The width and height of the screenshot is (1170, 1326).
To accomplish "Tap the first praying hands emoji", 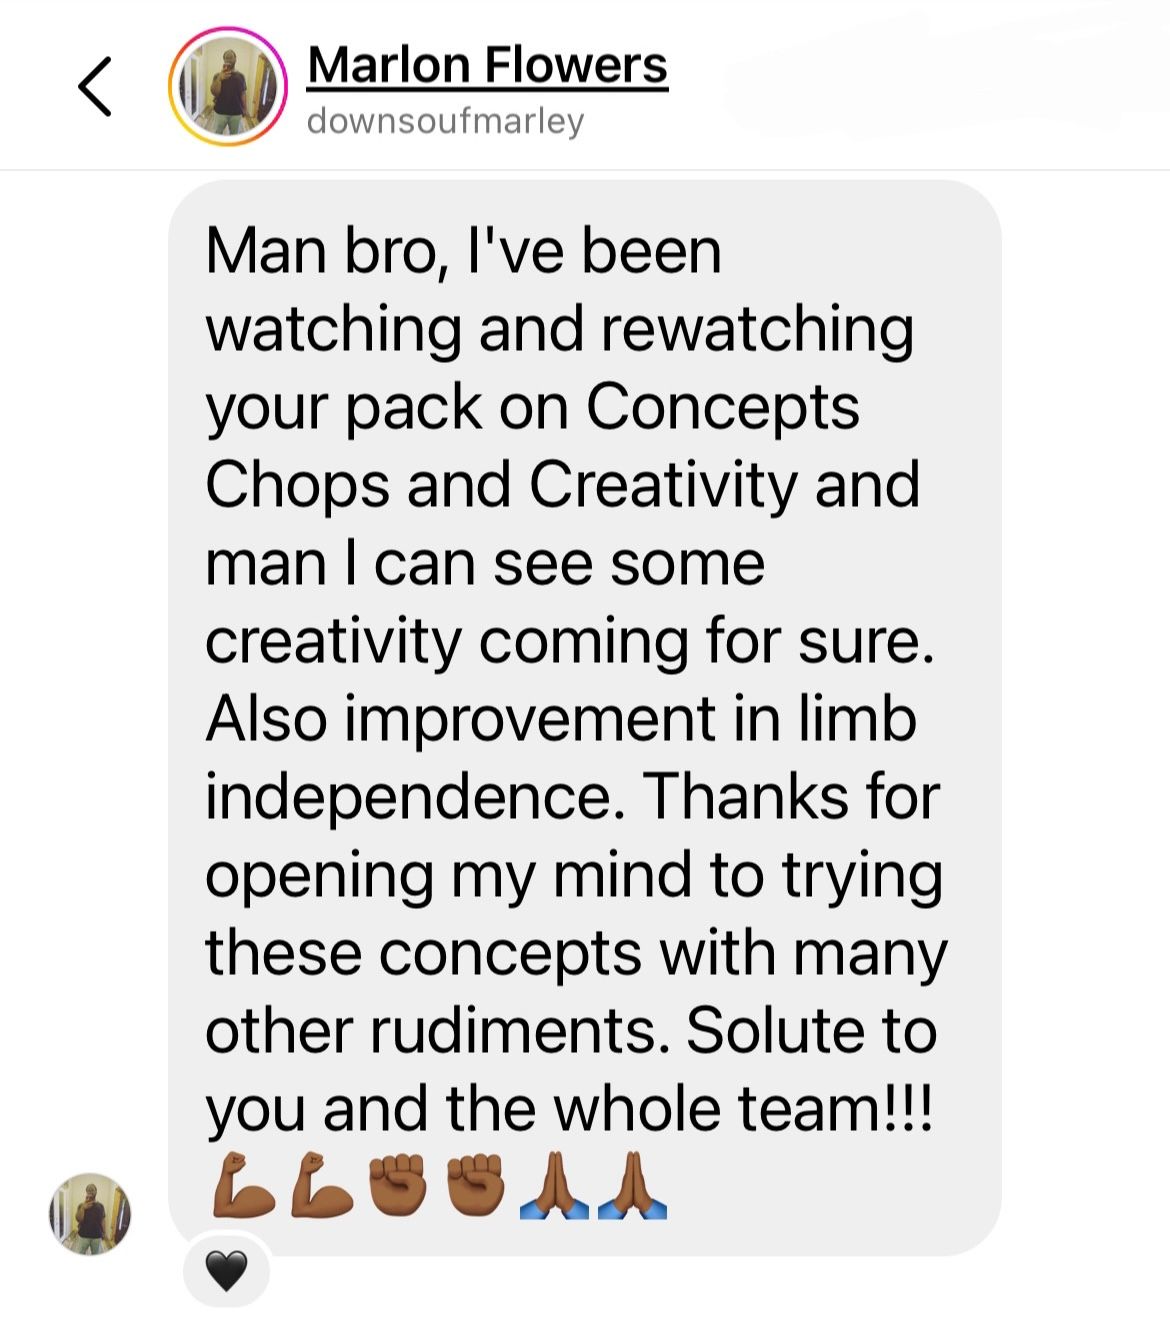I will (x=554, y=1185).
